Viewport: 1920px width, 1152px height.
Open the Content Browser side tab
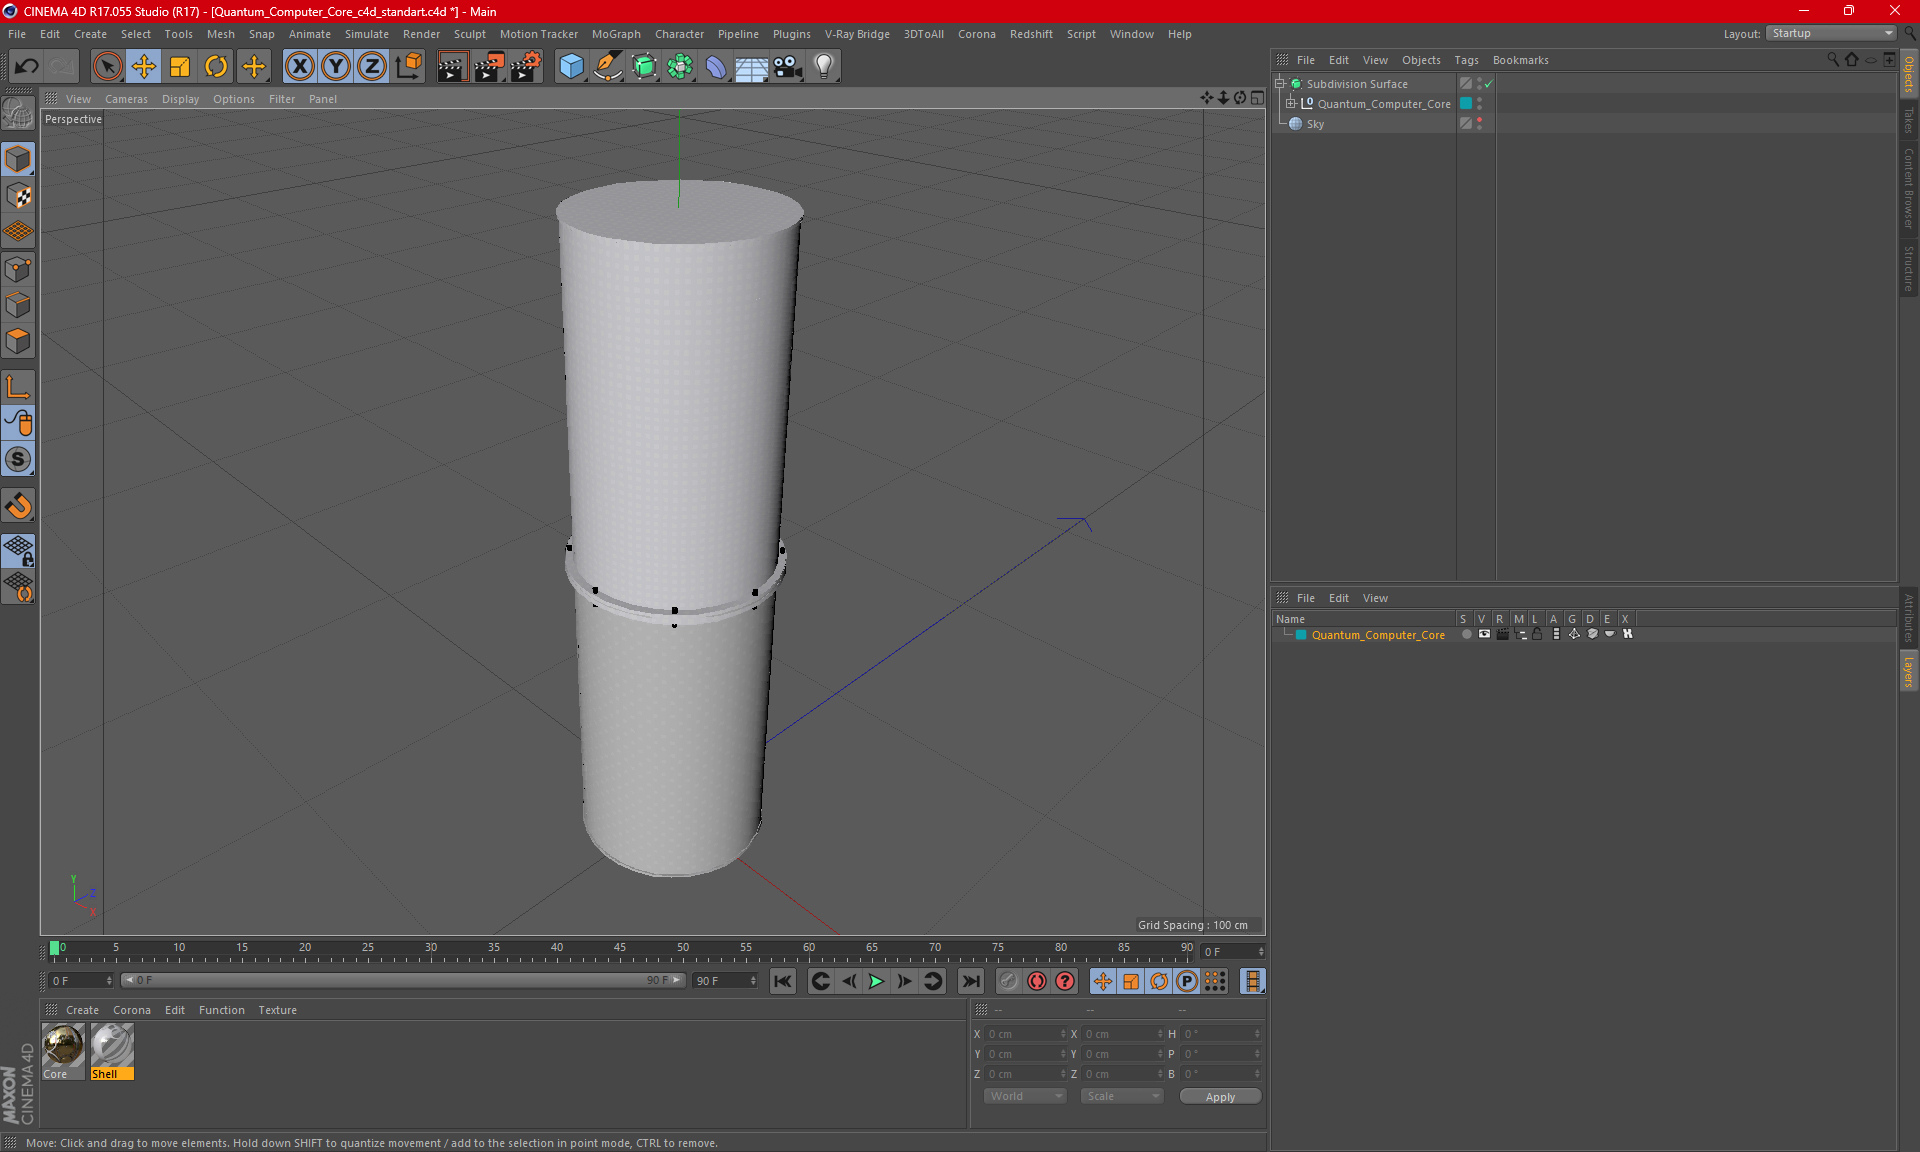point(1908,189)
